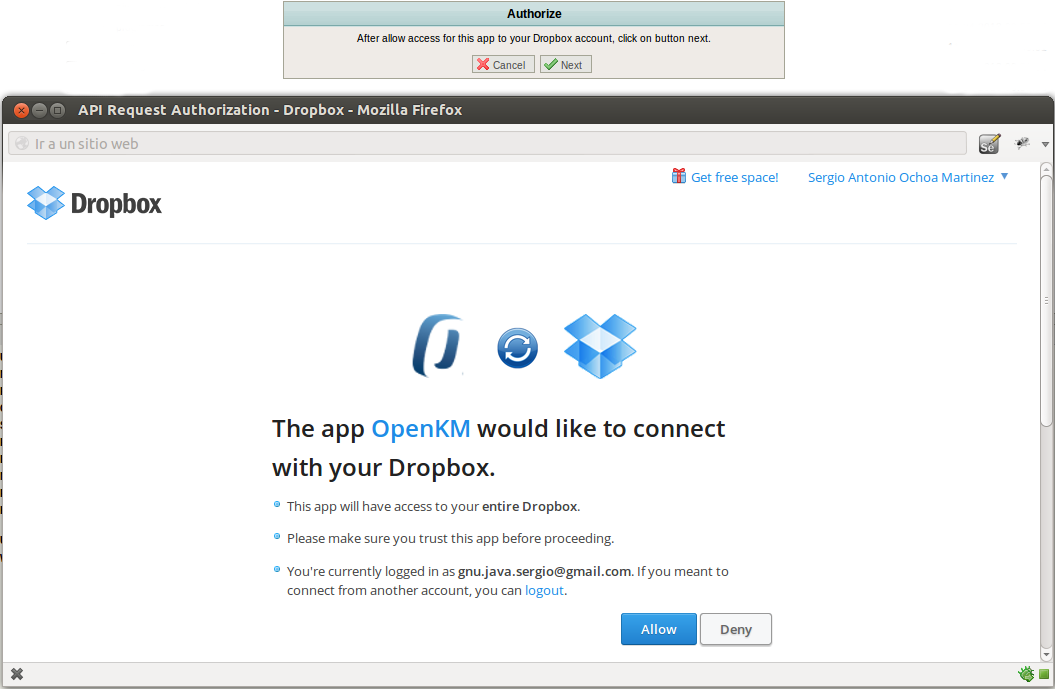This screenshot has width=1055, height=689.
Task: Click the bug-like toolbar icon next to Selenium
Action: point(1023,143)
